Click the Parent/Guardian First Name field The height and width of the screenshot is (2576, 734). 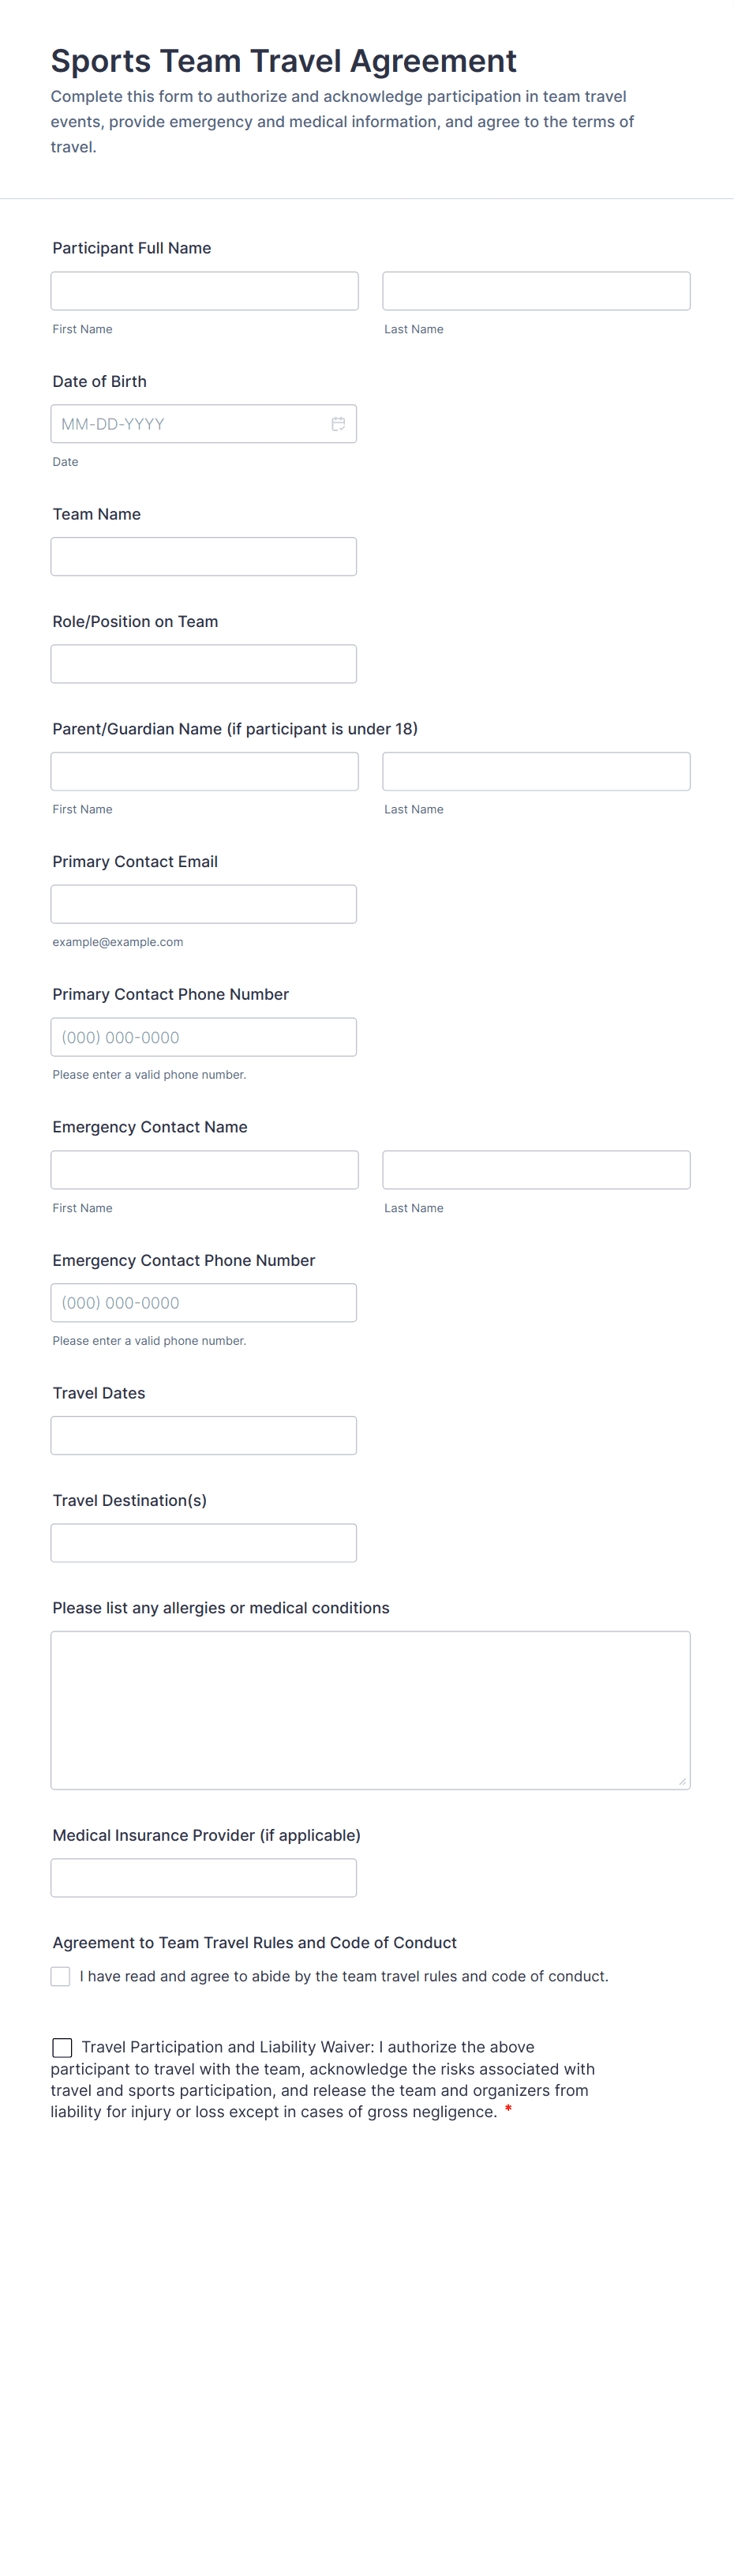[204, 771]
